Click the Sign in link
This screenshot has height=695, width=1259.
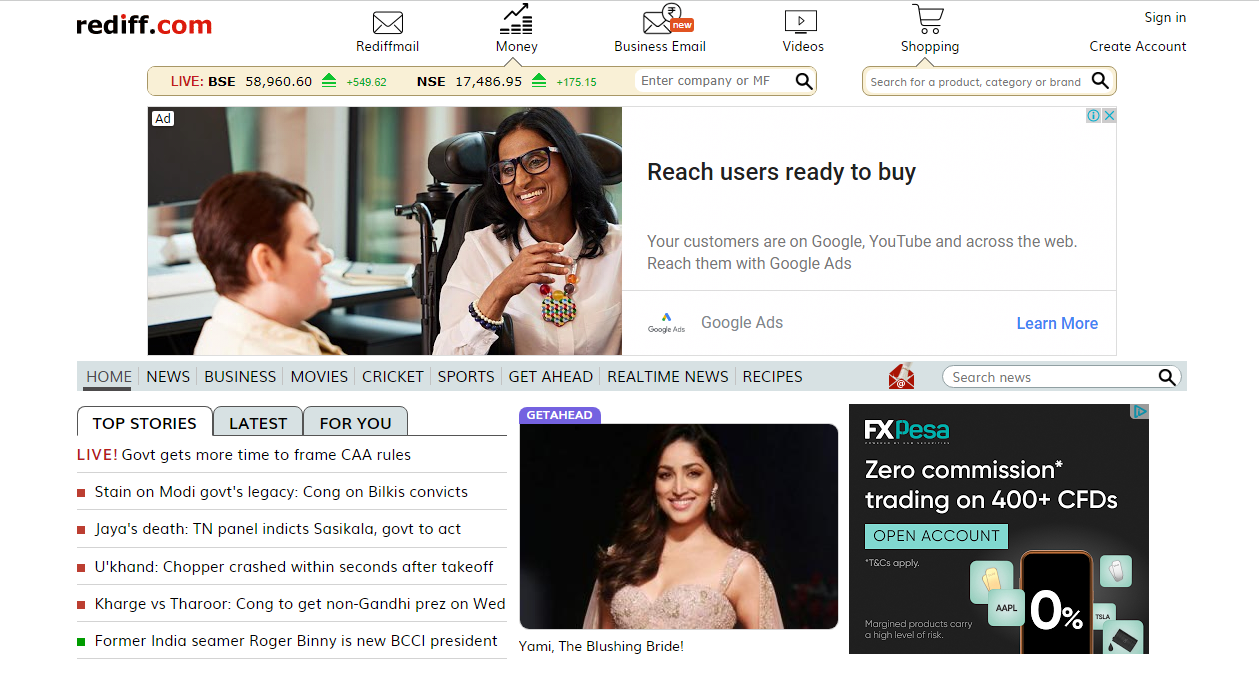click(1165, 17)
